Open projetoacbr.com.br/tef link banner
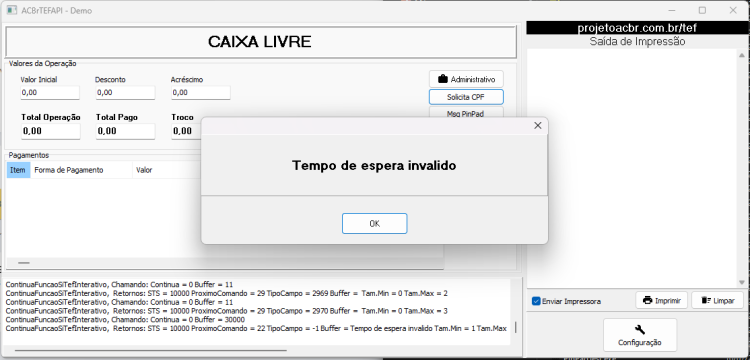Screen dimensions: 750x360 click(x=637, y=28)
